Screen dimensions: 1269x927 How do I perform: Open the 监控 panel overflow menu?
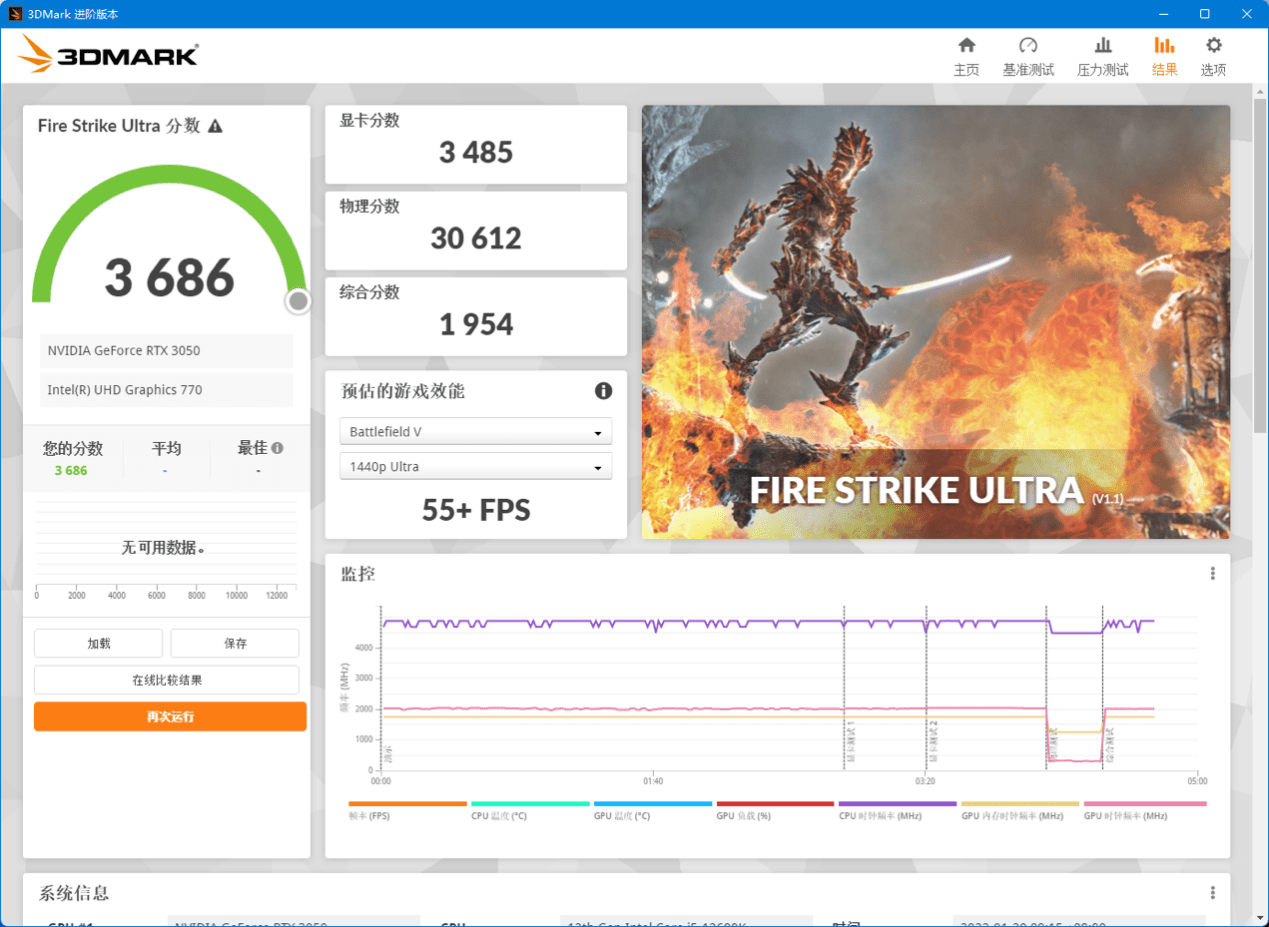(1212, 573)
